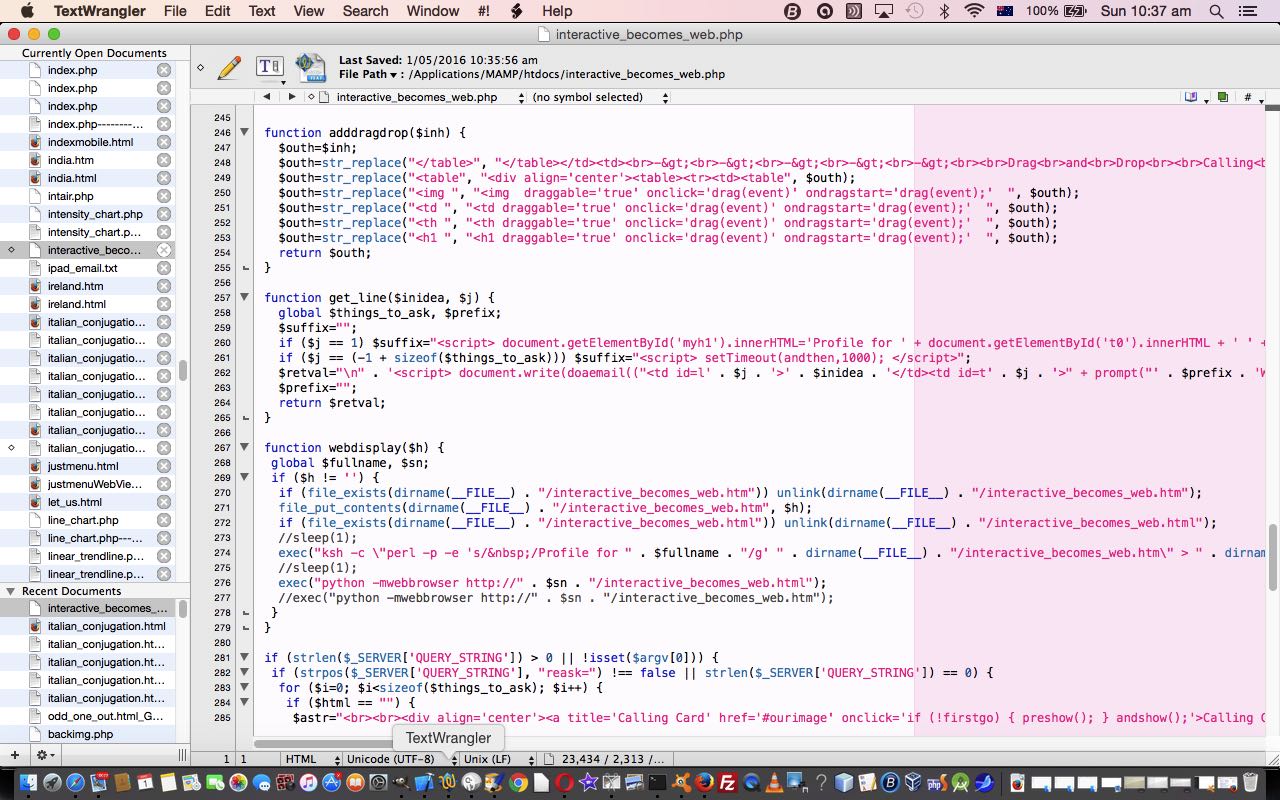Open the gear action menu below the sidebar
The image size is (1280, 800).
(45, 755)
